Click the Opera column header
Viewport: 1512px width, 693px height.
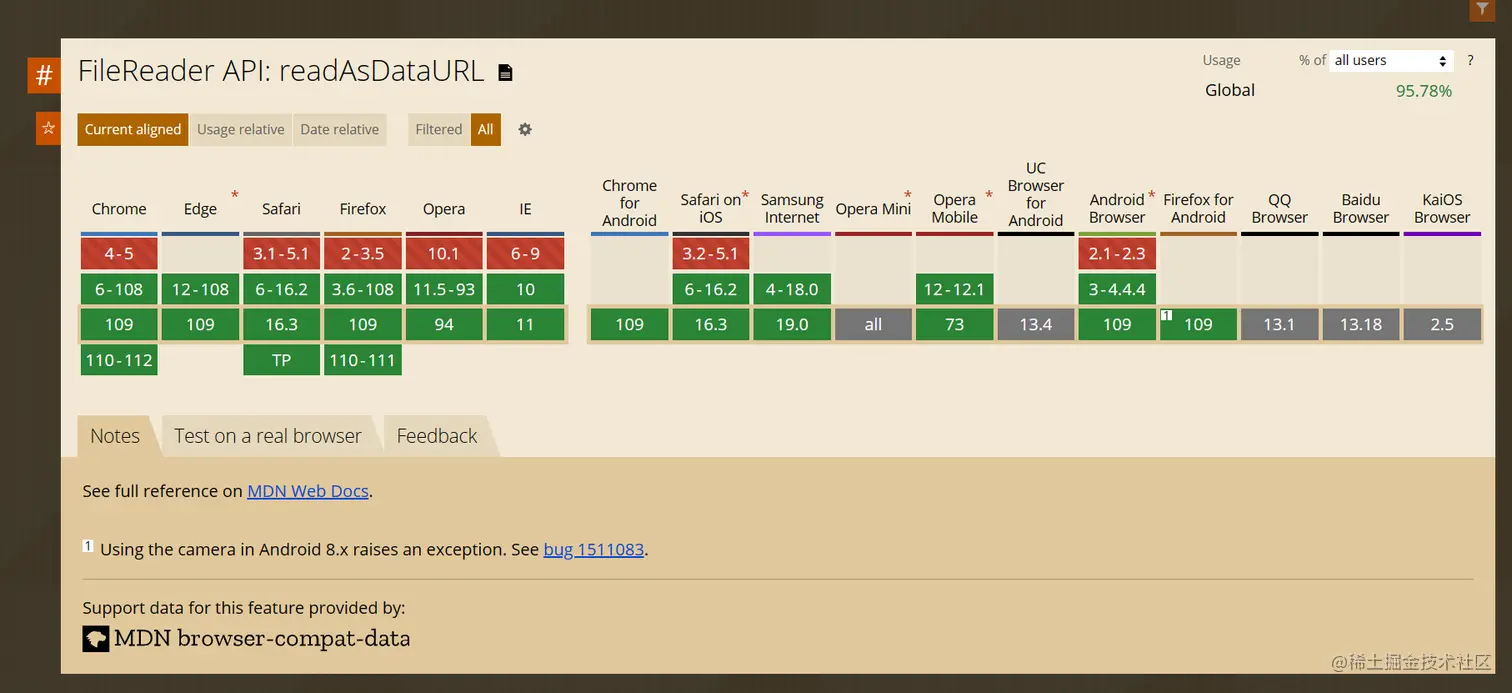[x=444, y=209]
